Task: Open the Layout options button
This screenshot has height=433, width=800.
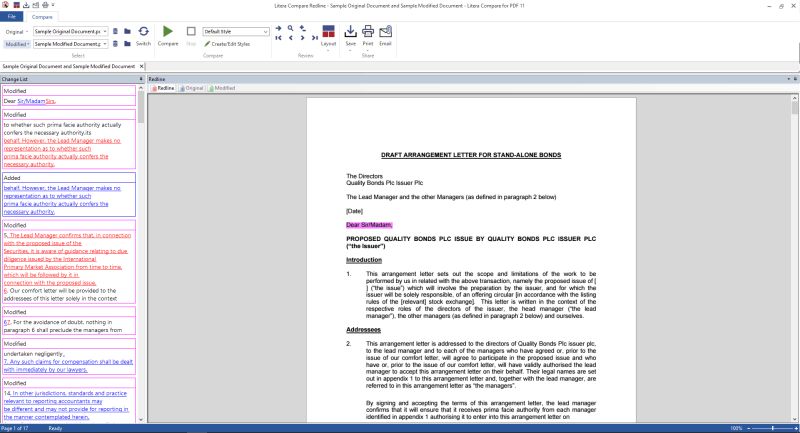Action: (x=328, y=36)
